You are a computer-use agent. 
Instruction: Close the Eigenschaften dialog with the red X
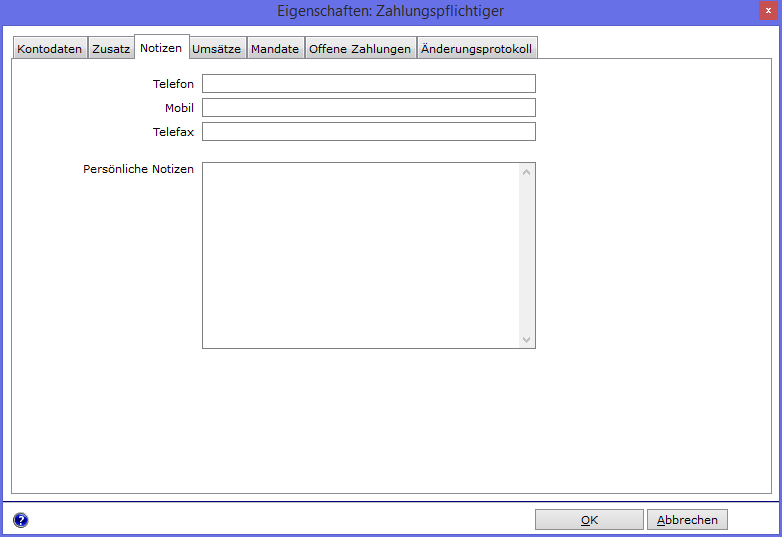768,10
